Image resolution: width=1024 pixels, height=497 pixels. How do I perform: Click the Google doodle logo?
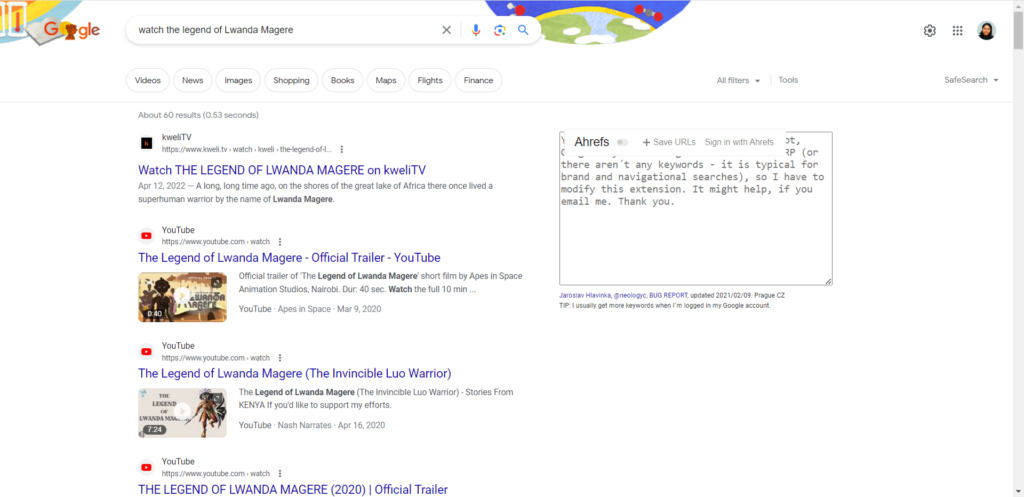[x=72, y=30]
